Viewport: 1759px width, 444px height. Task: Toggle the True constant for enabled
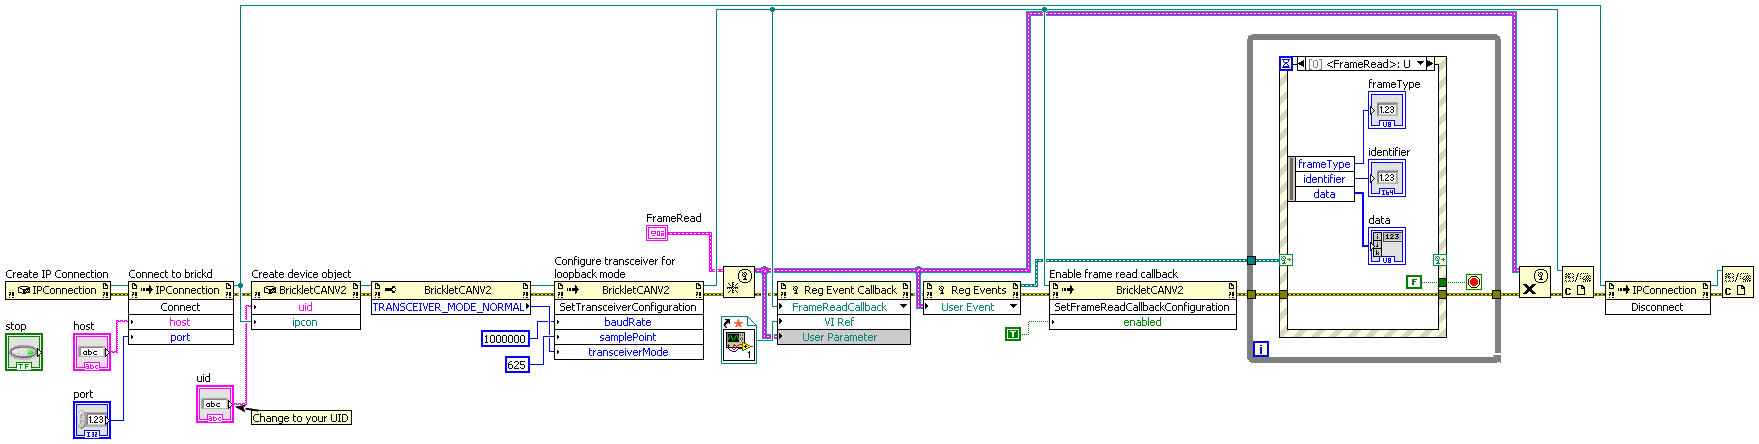pyautogui.click(x=1013, y=333)
